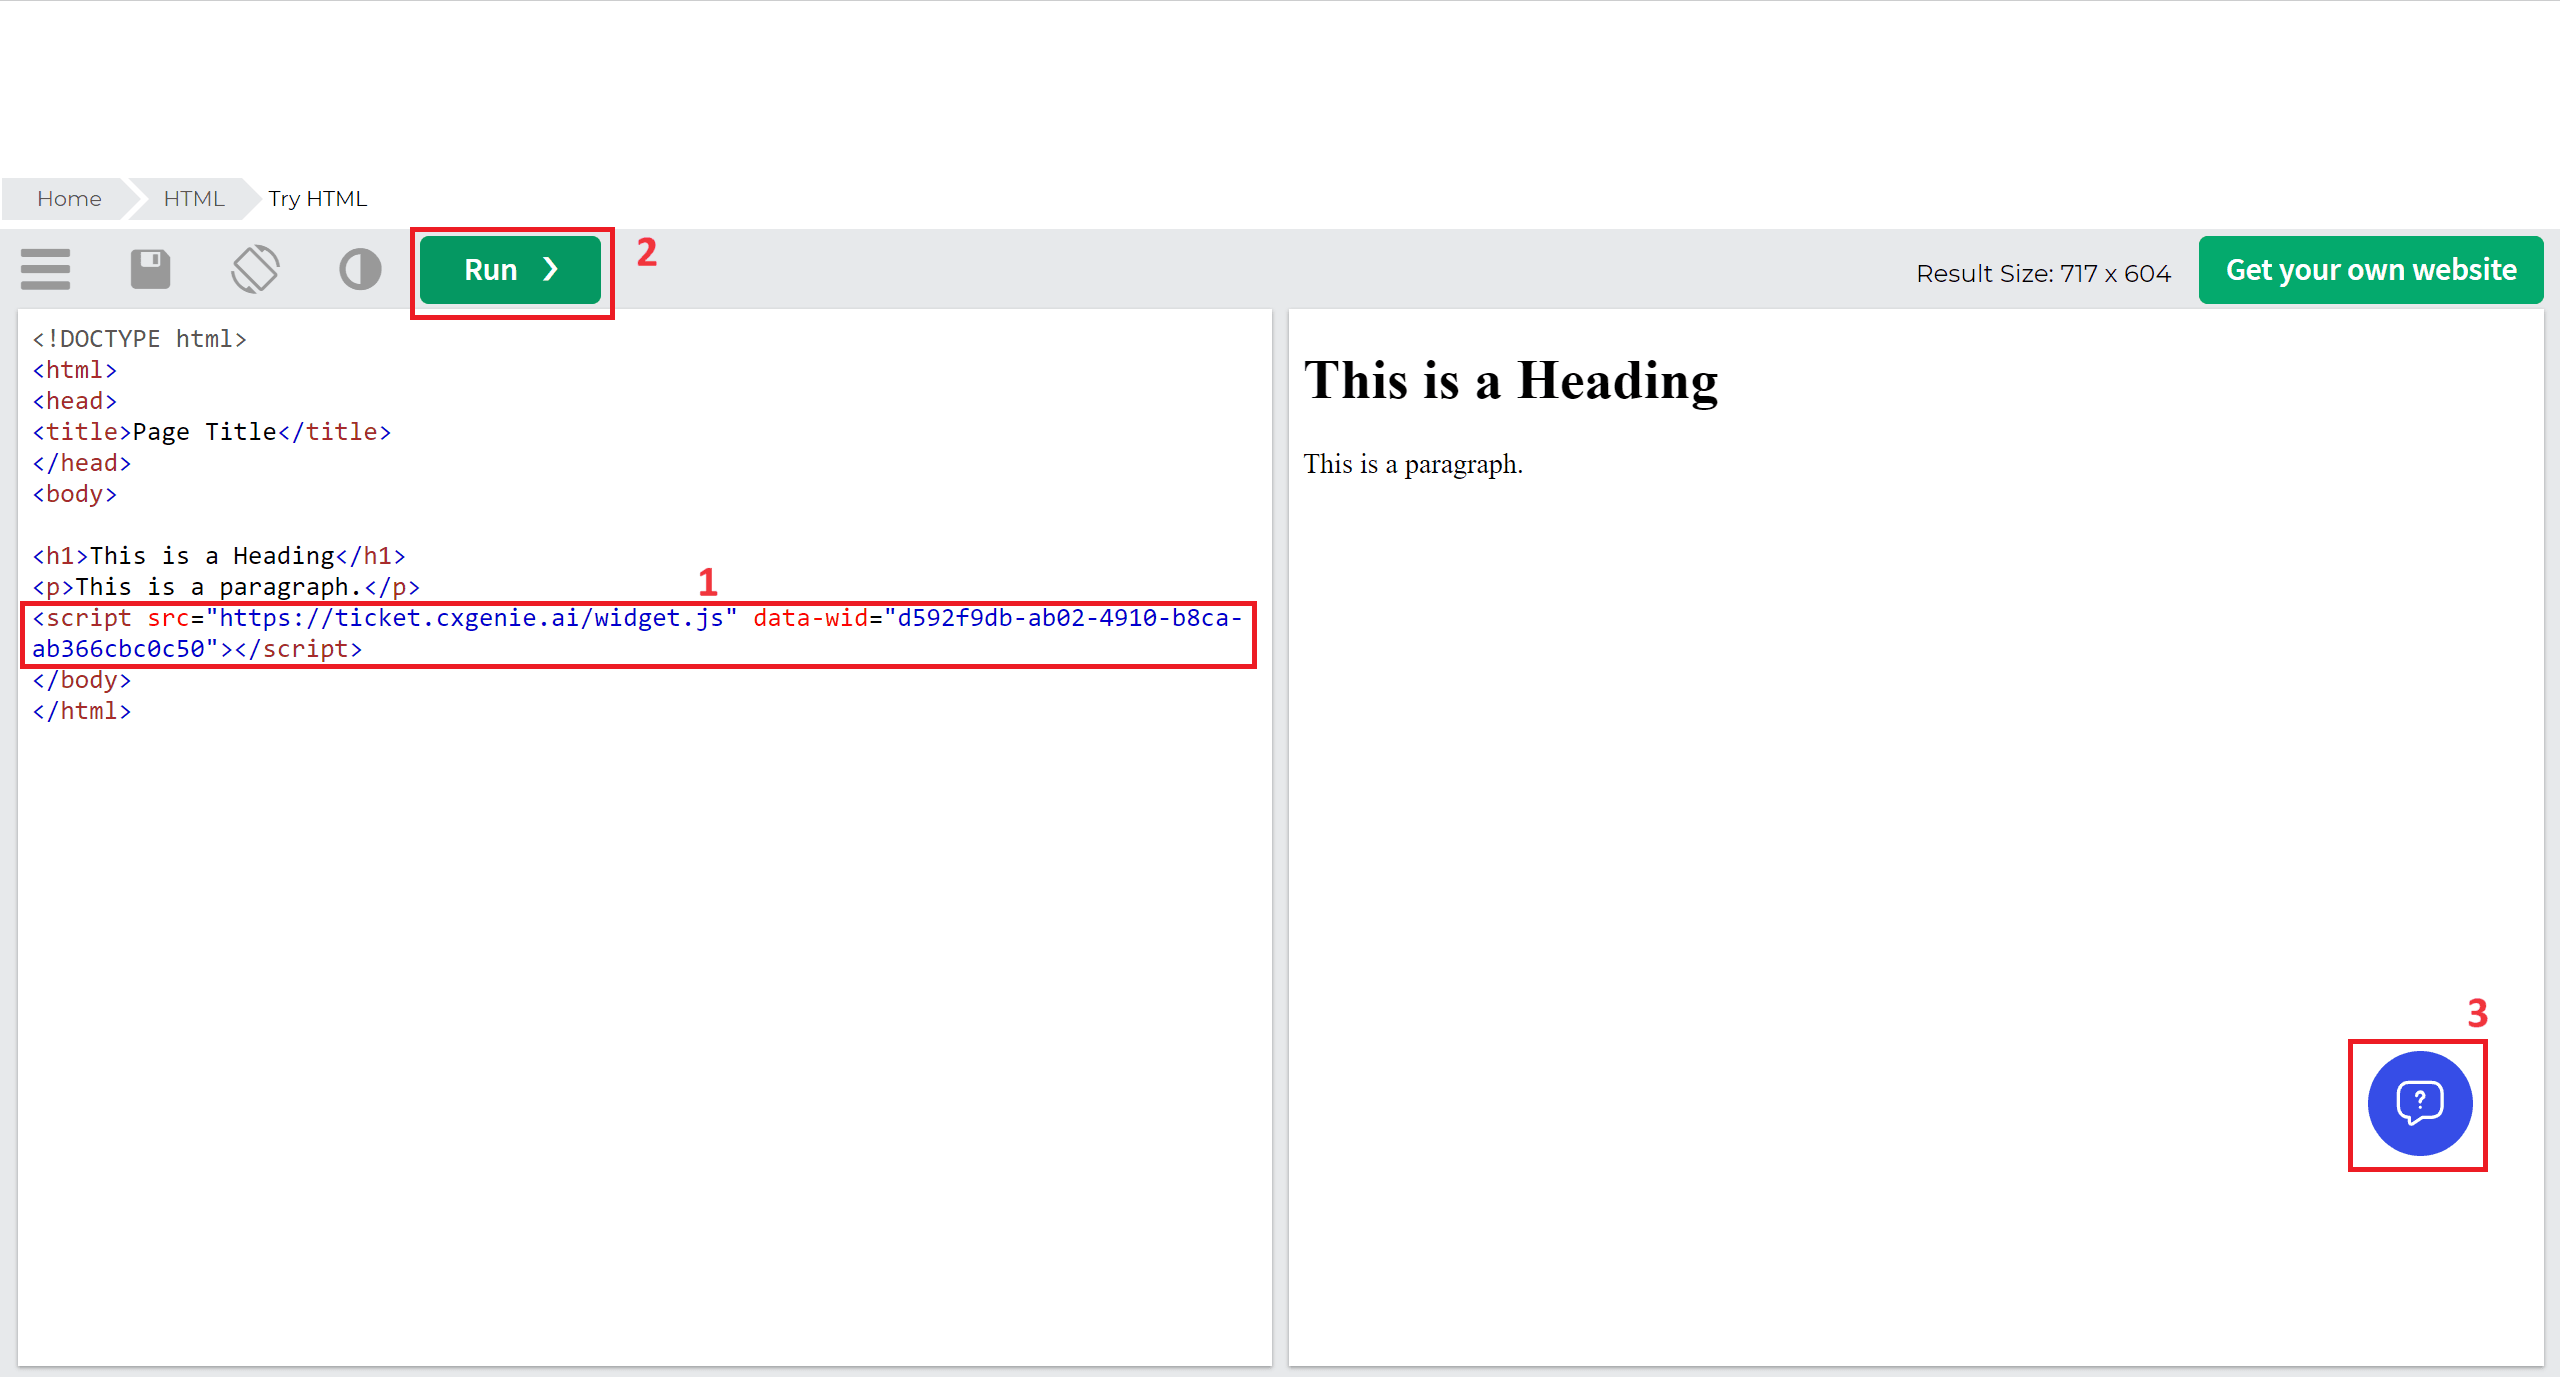Screen dimensions: 2560x1377
Task: Click the ab366cbc0c50 script closing line
Action: click(x=197, y=649)
